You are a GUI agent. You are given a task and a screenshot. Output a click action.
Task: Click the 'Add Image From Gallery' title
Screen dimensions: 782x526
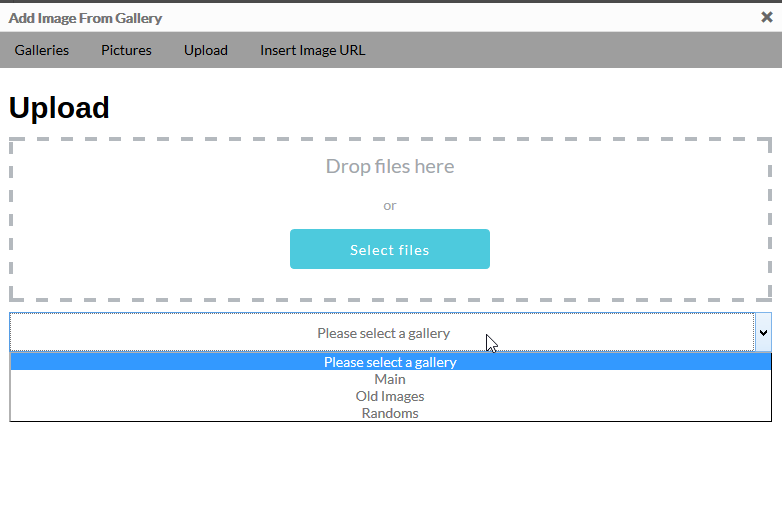pyautogui.click(x=85, y=18)
